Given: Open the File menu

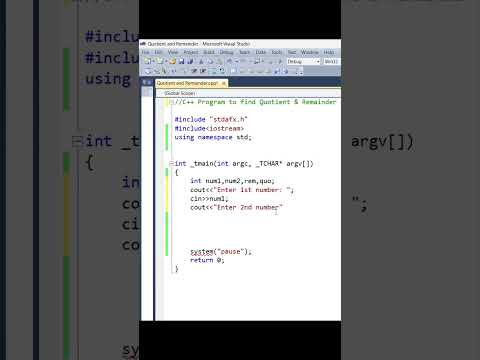Looking at the screenshot, I should [145, 52].
